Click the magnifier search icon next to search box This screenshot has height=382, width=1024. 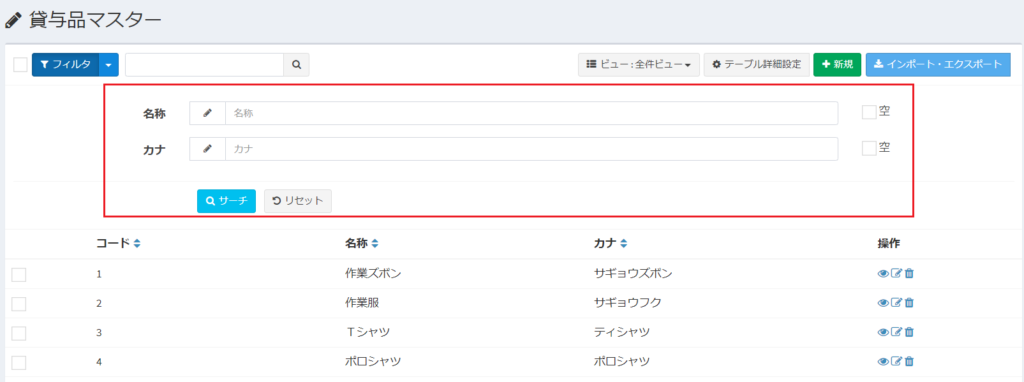(x=296, y=65)
